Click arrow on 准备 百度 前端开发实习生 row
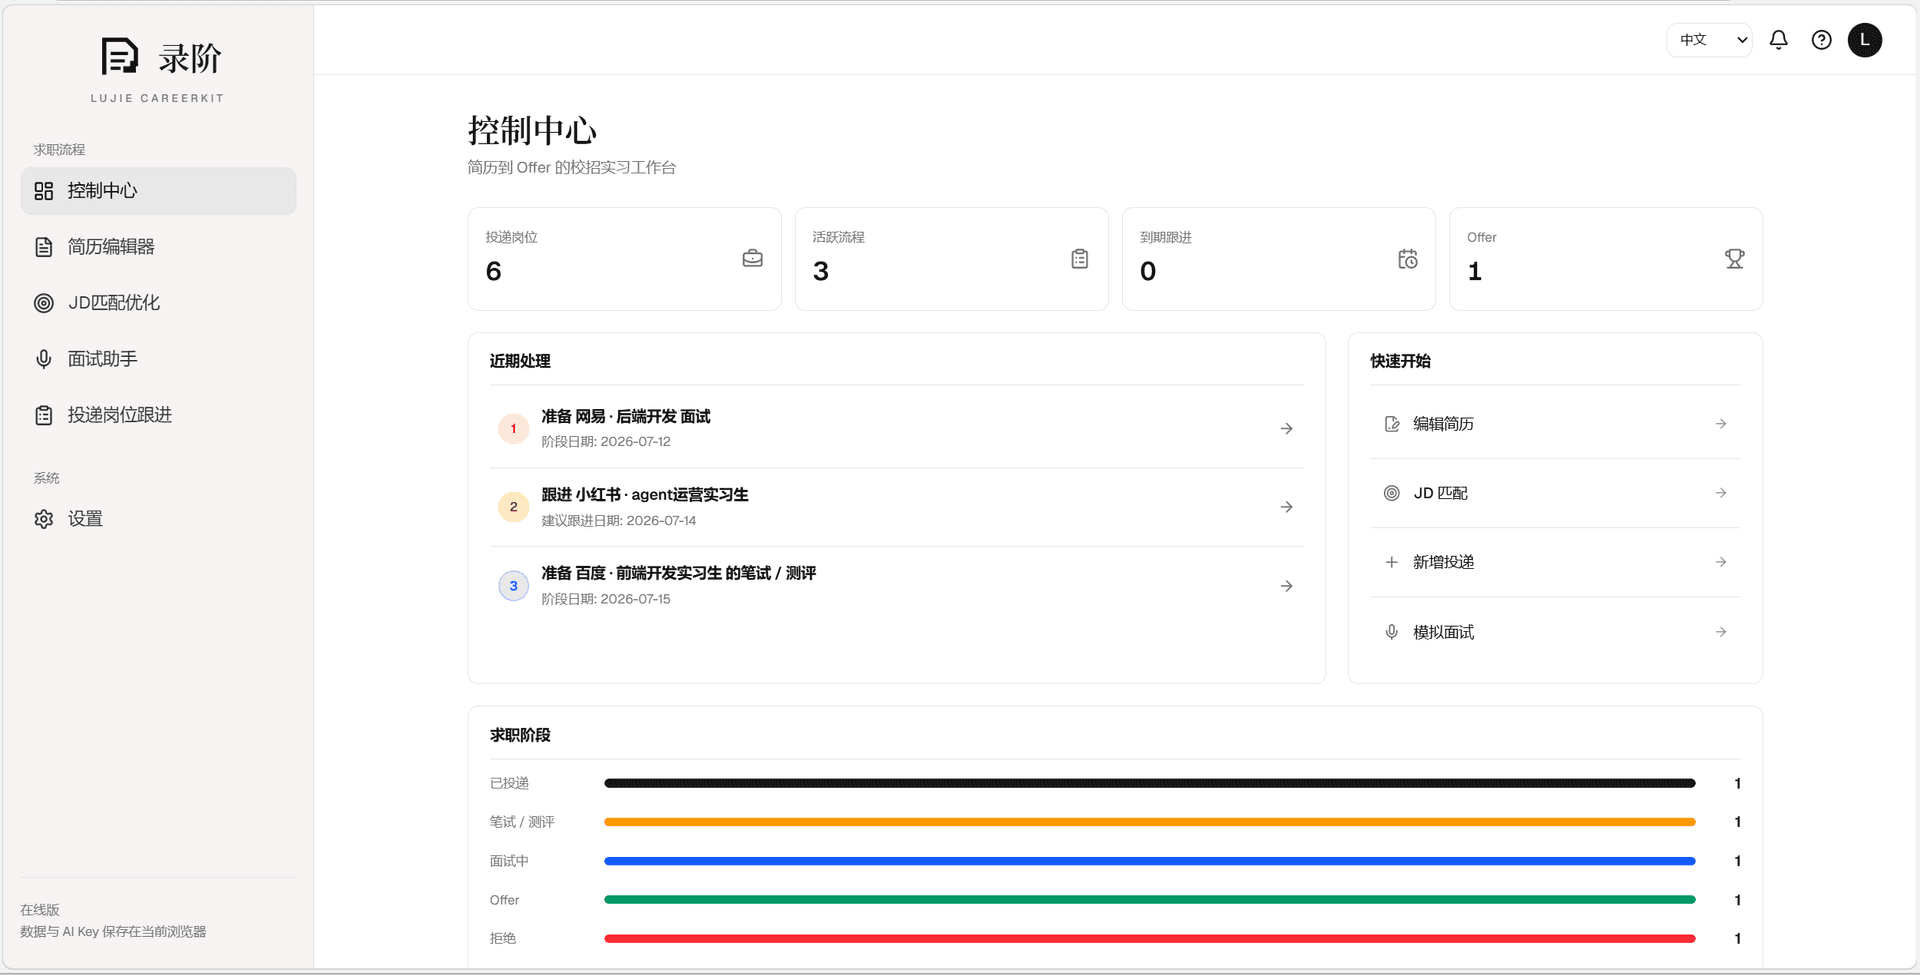This screenshot has height=975, width=1920. point(1287,586)
